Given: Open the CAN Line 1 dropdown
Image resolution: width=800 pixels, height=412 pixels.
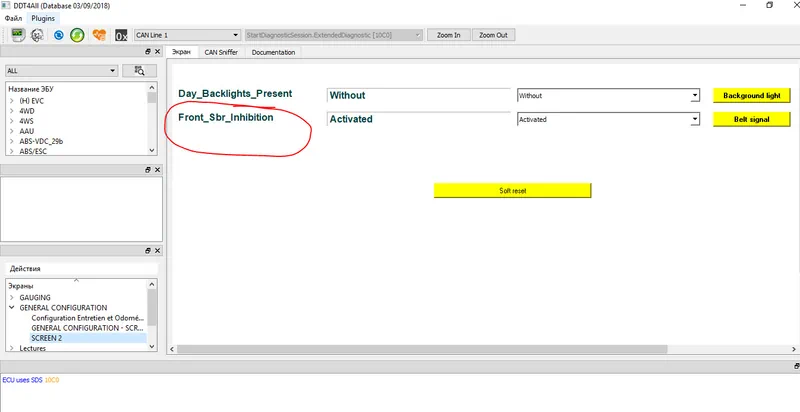Looking at the screenshot, I should point(187,35).
